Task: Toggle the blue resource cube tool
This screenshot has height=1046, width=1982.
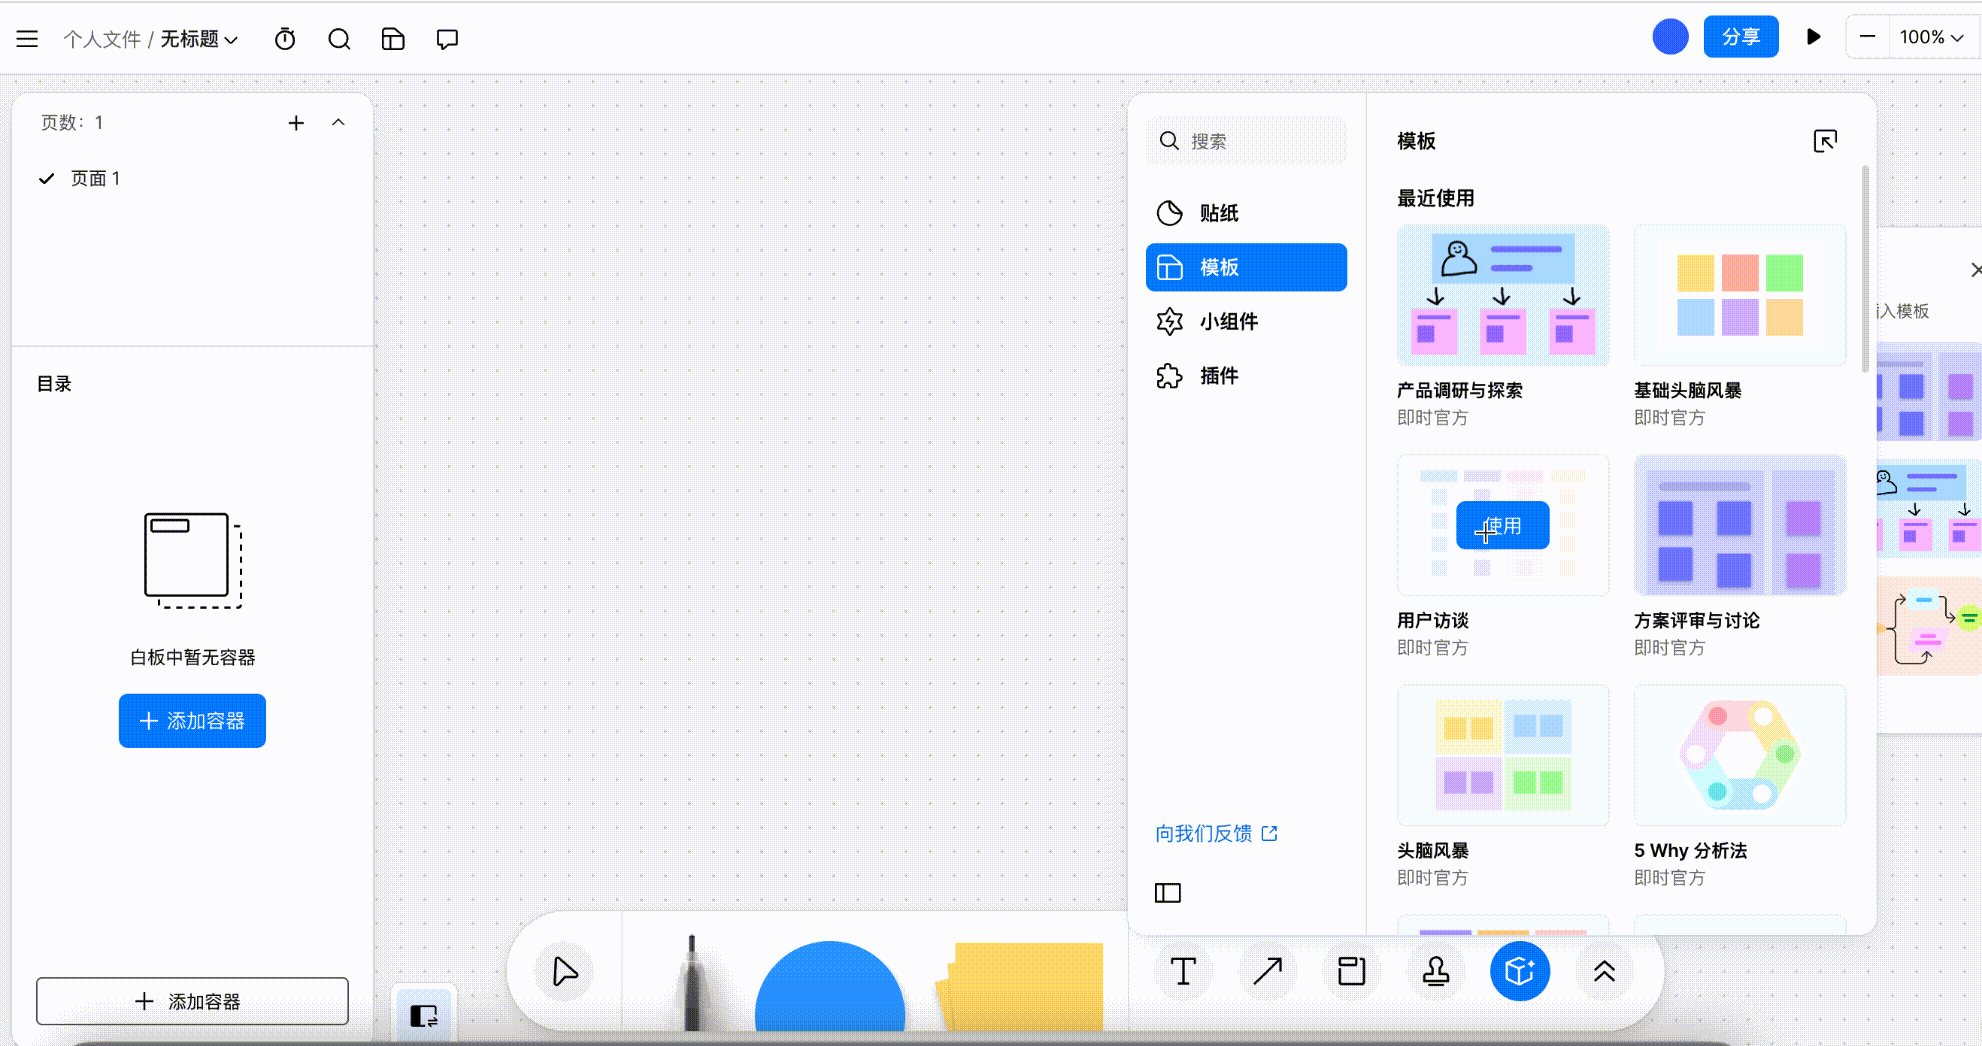Action: point(1520,971)
